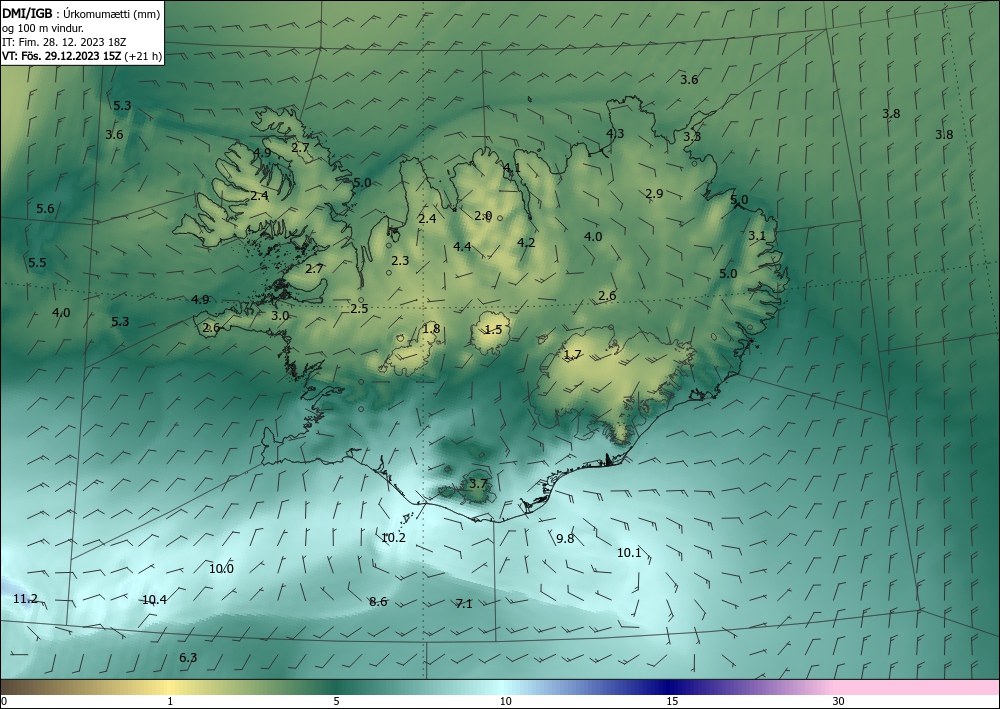Click the 7.1 value on the map
The width and height of the screenshot is (1000, 709).
[x=464, y=604]
